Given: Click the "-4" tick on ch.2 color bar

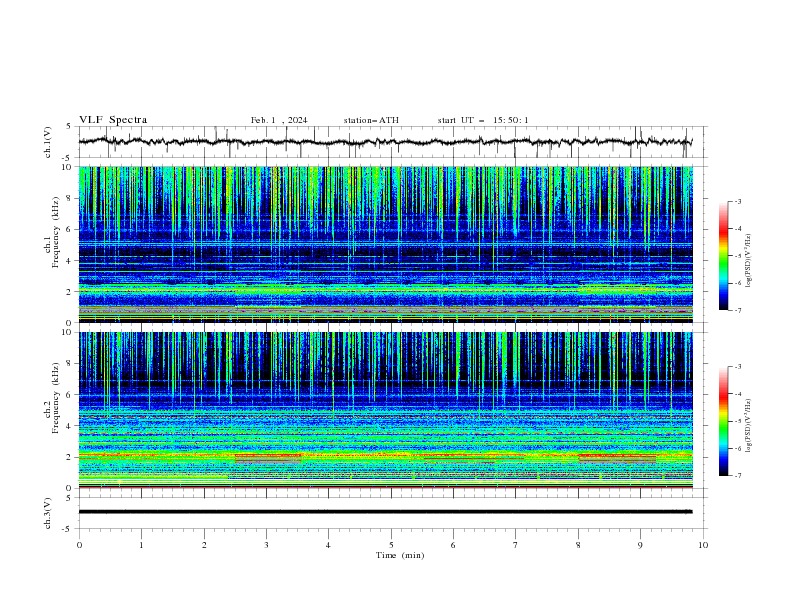Looking at the screenshot, I should pos(738,394).
